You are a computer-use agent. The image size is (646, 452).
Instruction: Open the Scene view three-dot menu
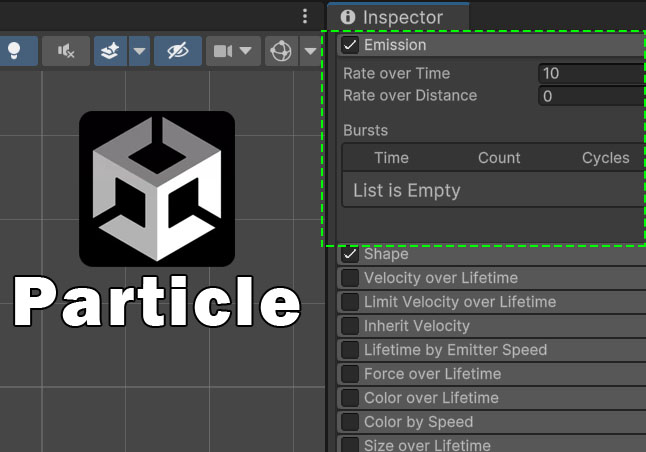[305, 17]
